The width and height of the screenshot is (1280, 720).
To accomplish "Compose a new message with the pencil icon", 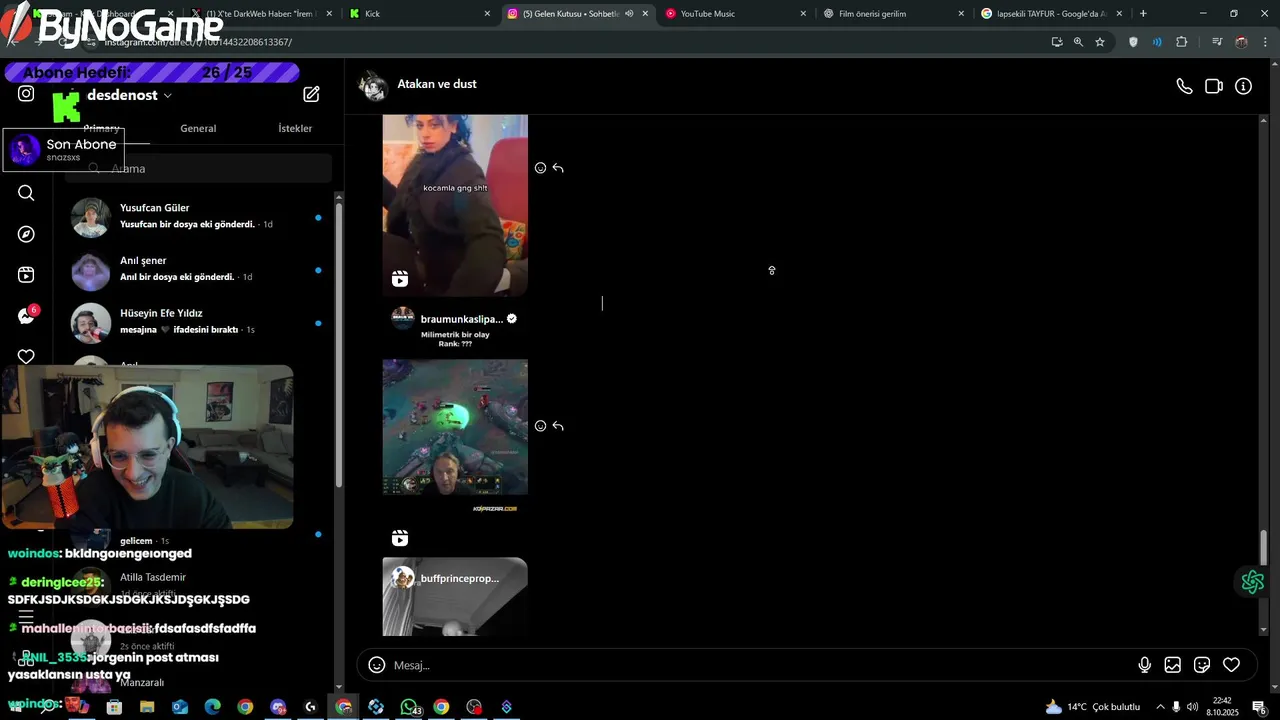I will pos(312,94).
